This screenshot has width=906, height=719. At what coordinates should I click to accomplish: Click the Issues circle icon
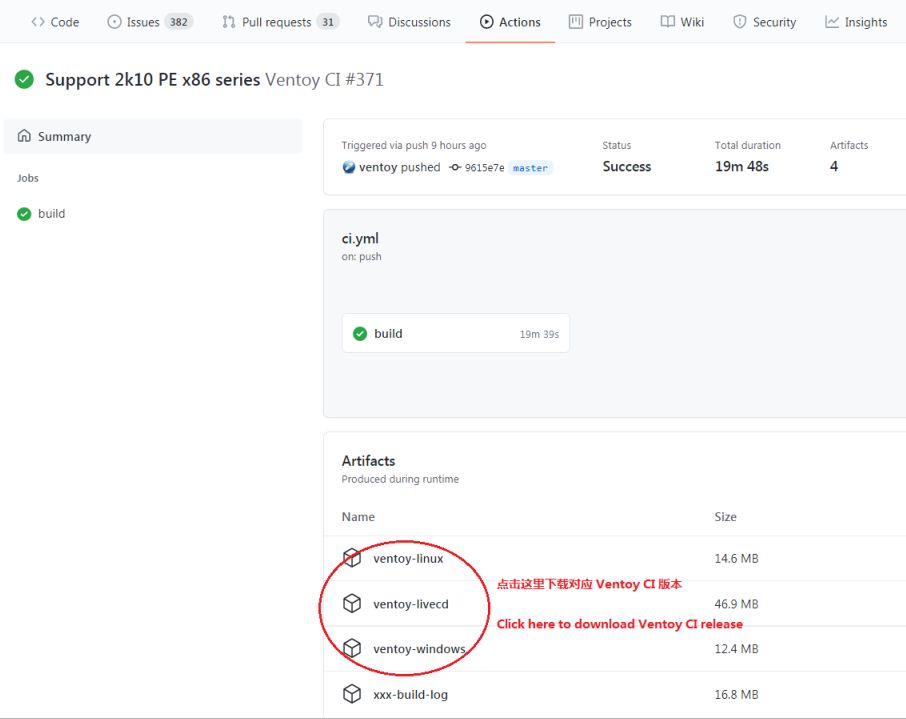pos(114,22)
